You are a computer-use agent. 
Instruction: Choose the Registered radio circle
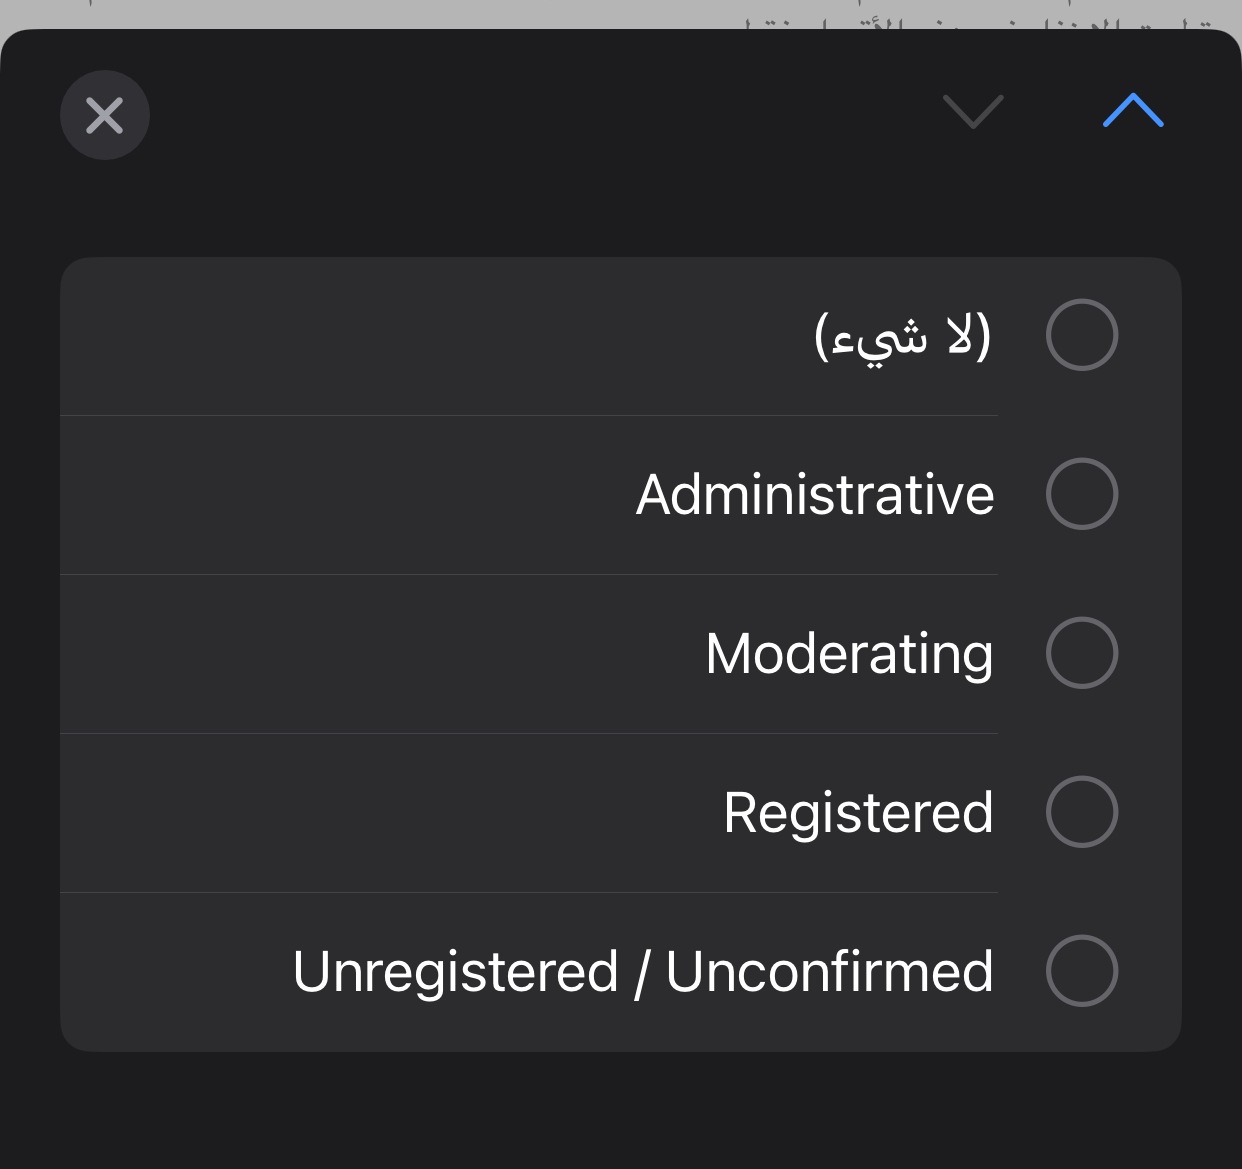coord(1081,812)
